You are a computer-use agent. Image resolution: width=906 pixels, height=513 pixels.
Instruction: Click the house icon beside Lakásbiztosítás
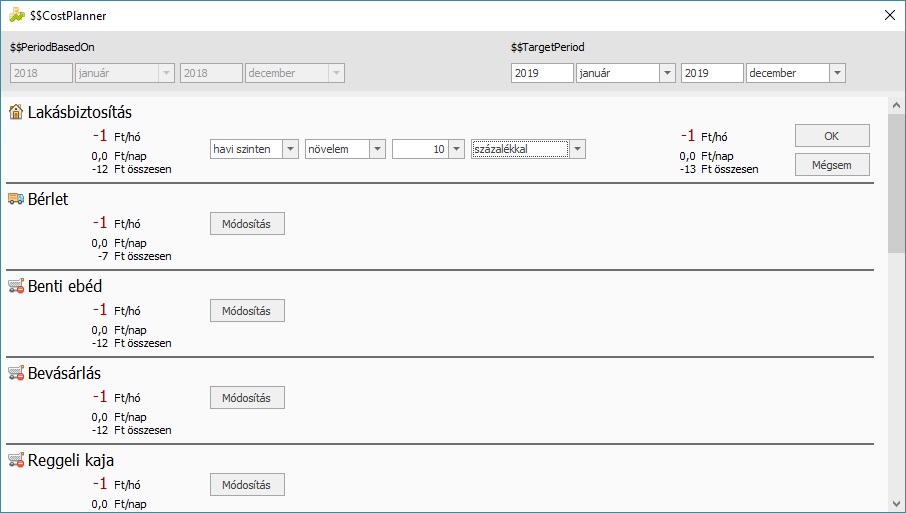(16, 112)
